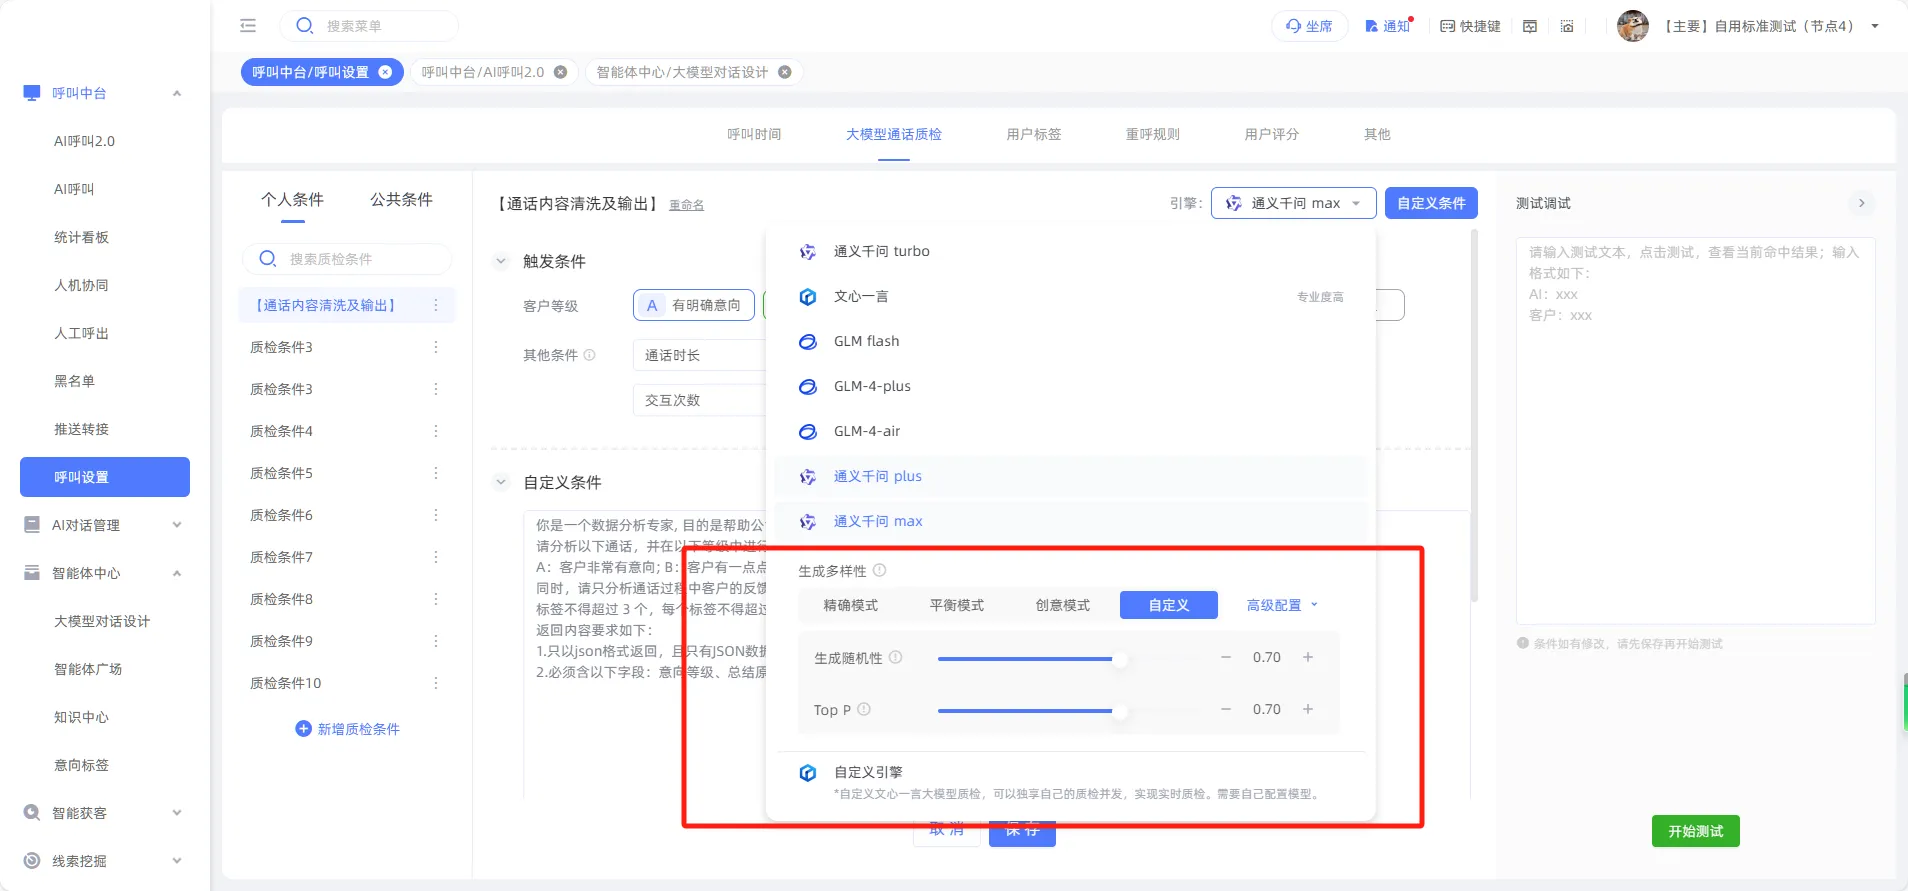
Task: Choose 通义千问 plus engine option
Action: point(1070,476)
